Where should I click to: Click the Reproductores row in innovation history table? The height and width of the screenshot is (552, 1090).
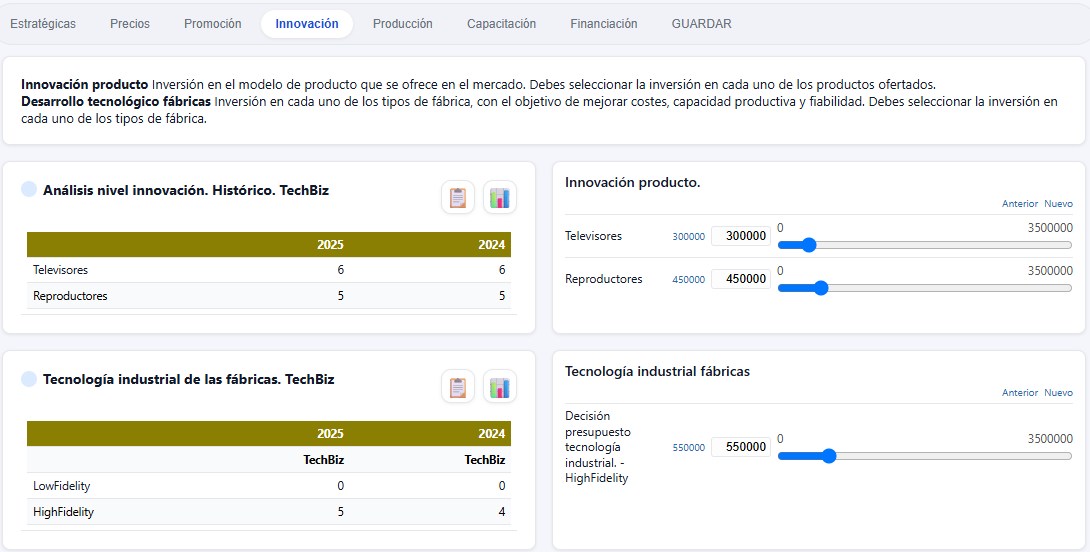tap(269, 295)
